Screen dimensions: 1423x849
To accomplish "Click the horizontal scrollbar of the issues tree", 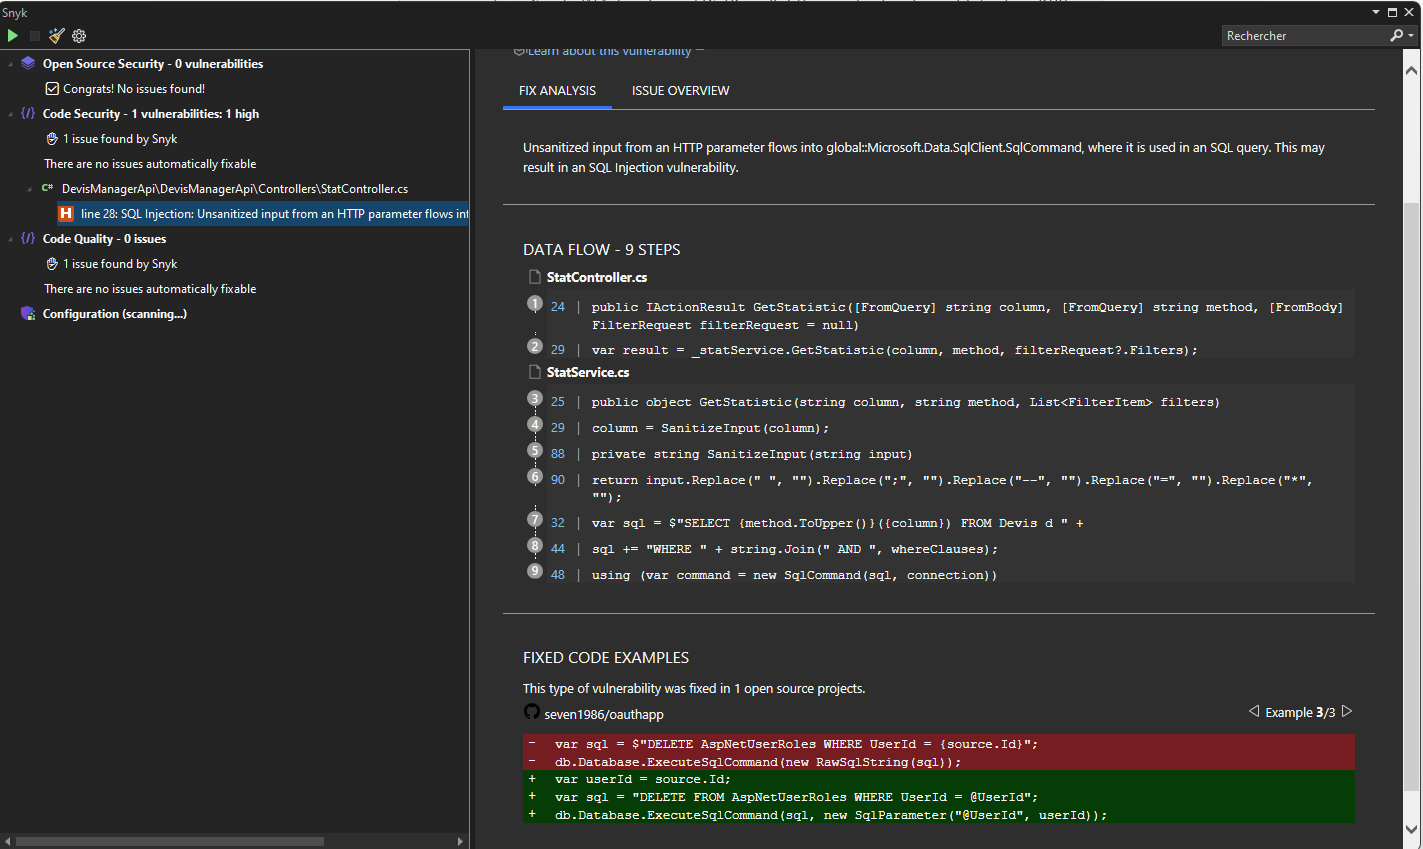I will tap(169, 841).
